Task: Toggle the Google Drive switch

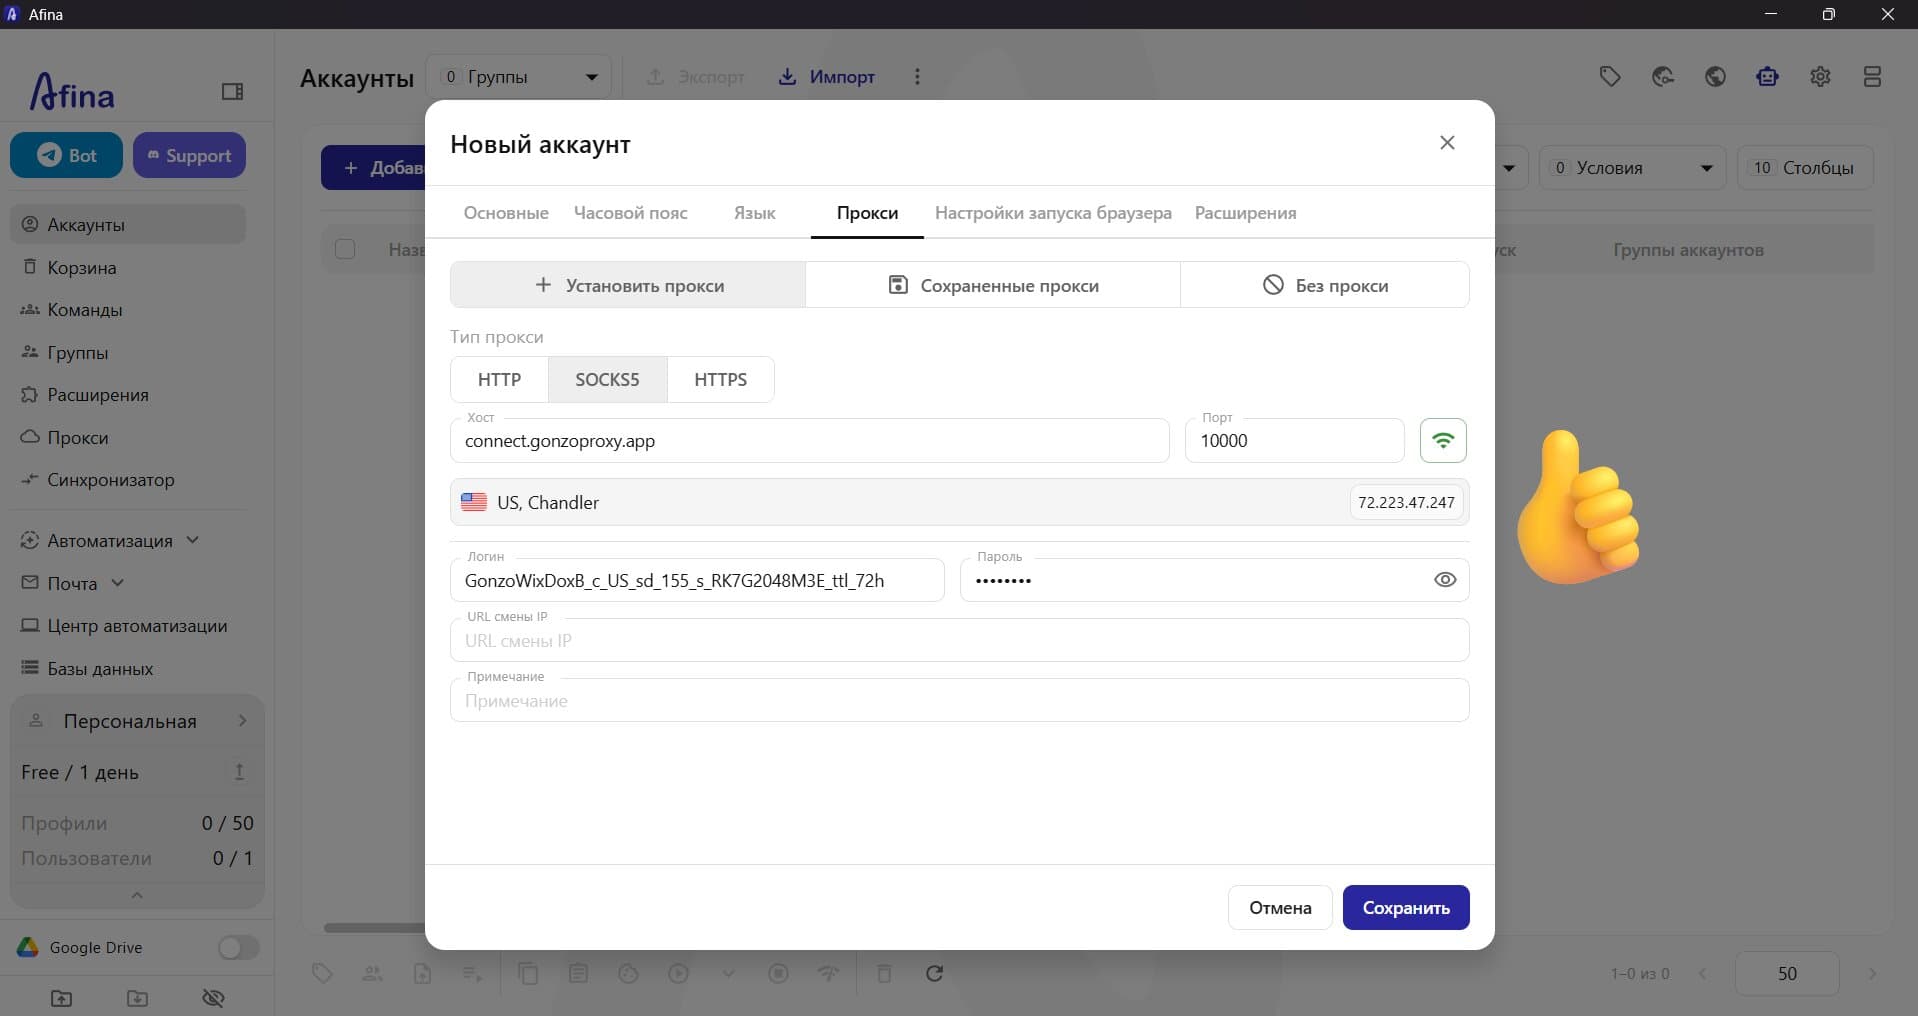Action: pyautogui.click(x=238, y=947)
